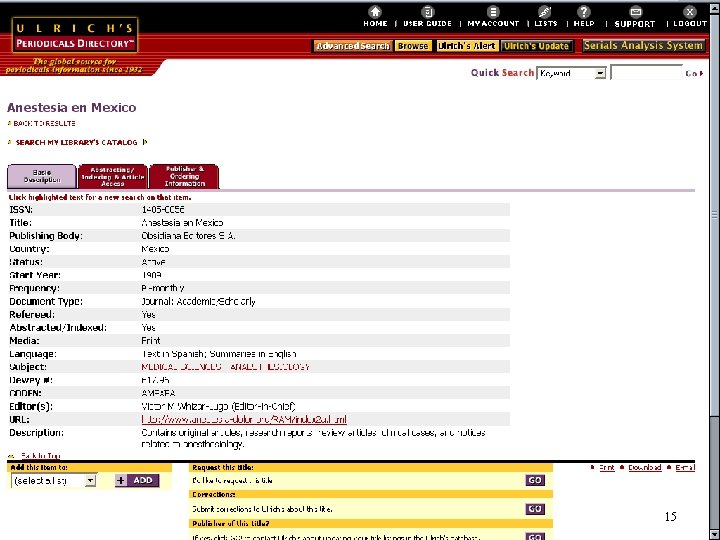Click GO to request this title
The image size is (720, 540).
coord(535,480)
